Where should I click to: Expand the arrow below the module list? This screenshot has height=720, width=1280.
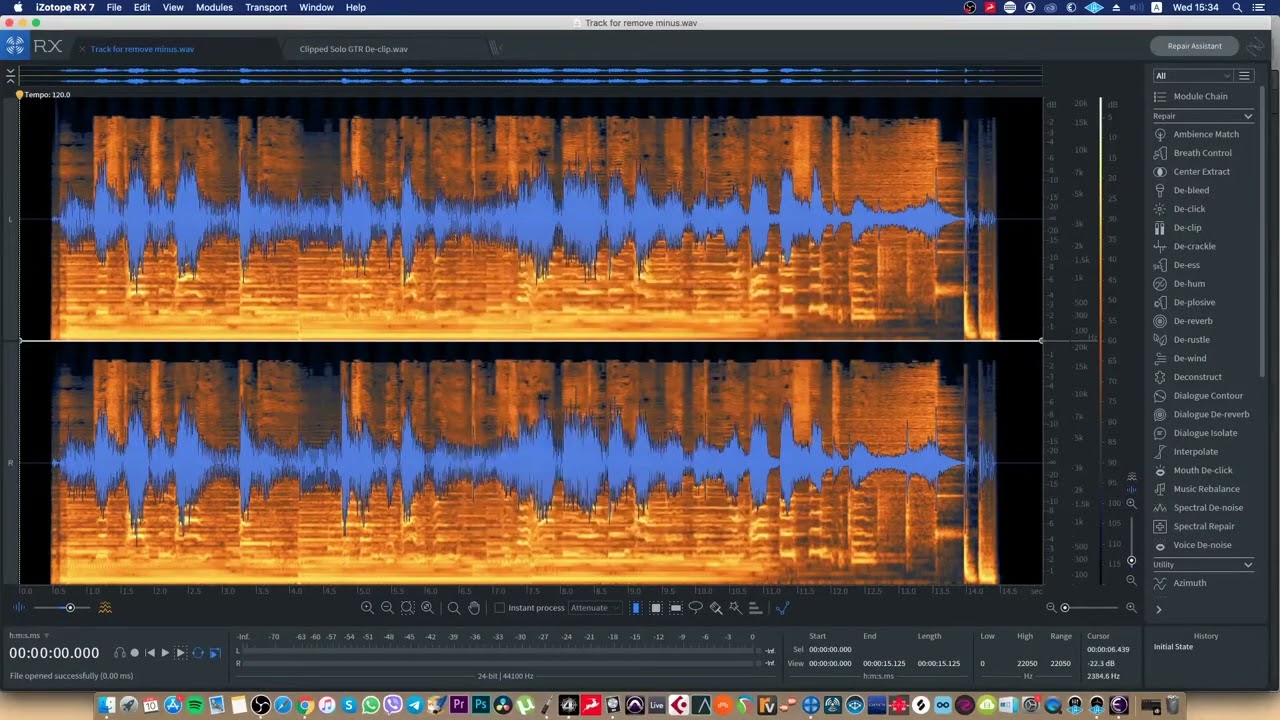pos(1159,609)
